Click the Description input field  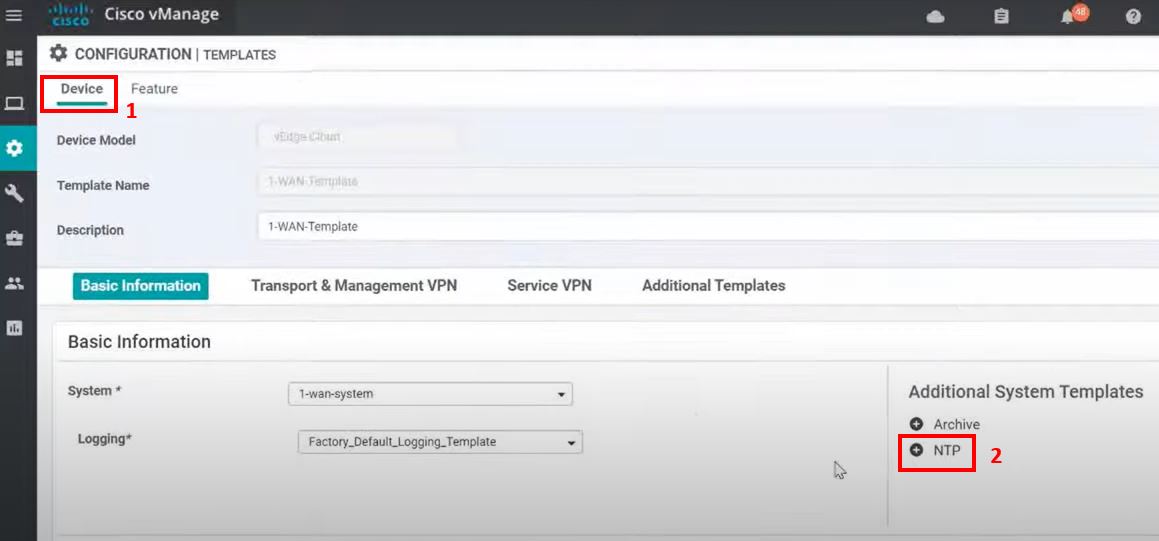[700, 227]
